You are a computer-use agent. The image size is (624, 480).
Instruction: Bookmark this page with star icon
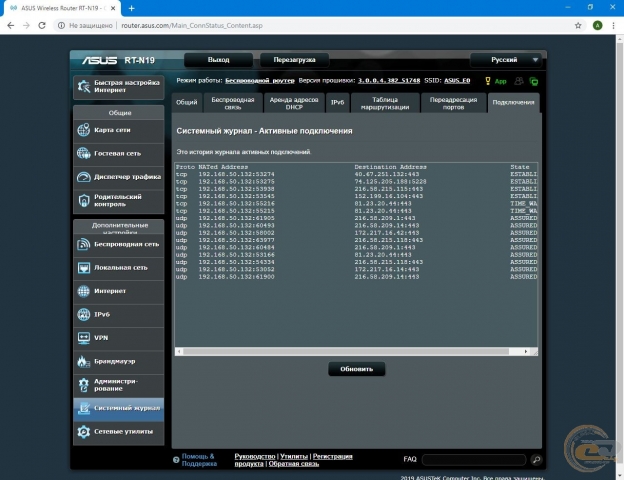coord(578,25)
